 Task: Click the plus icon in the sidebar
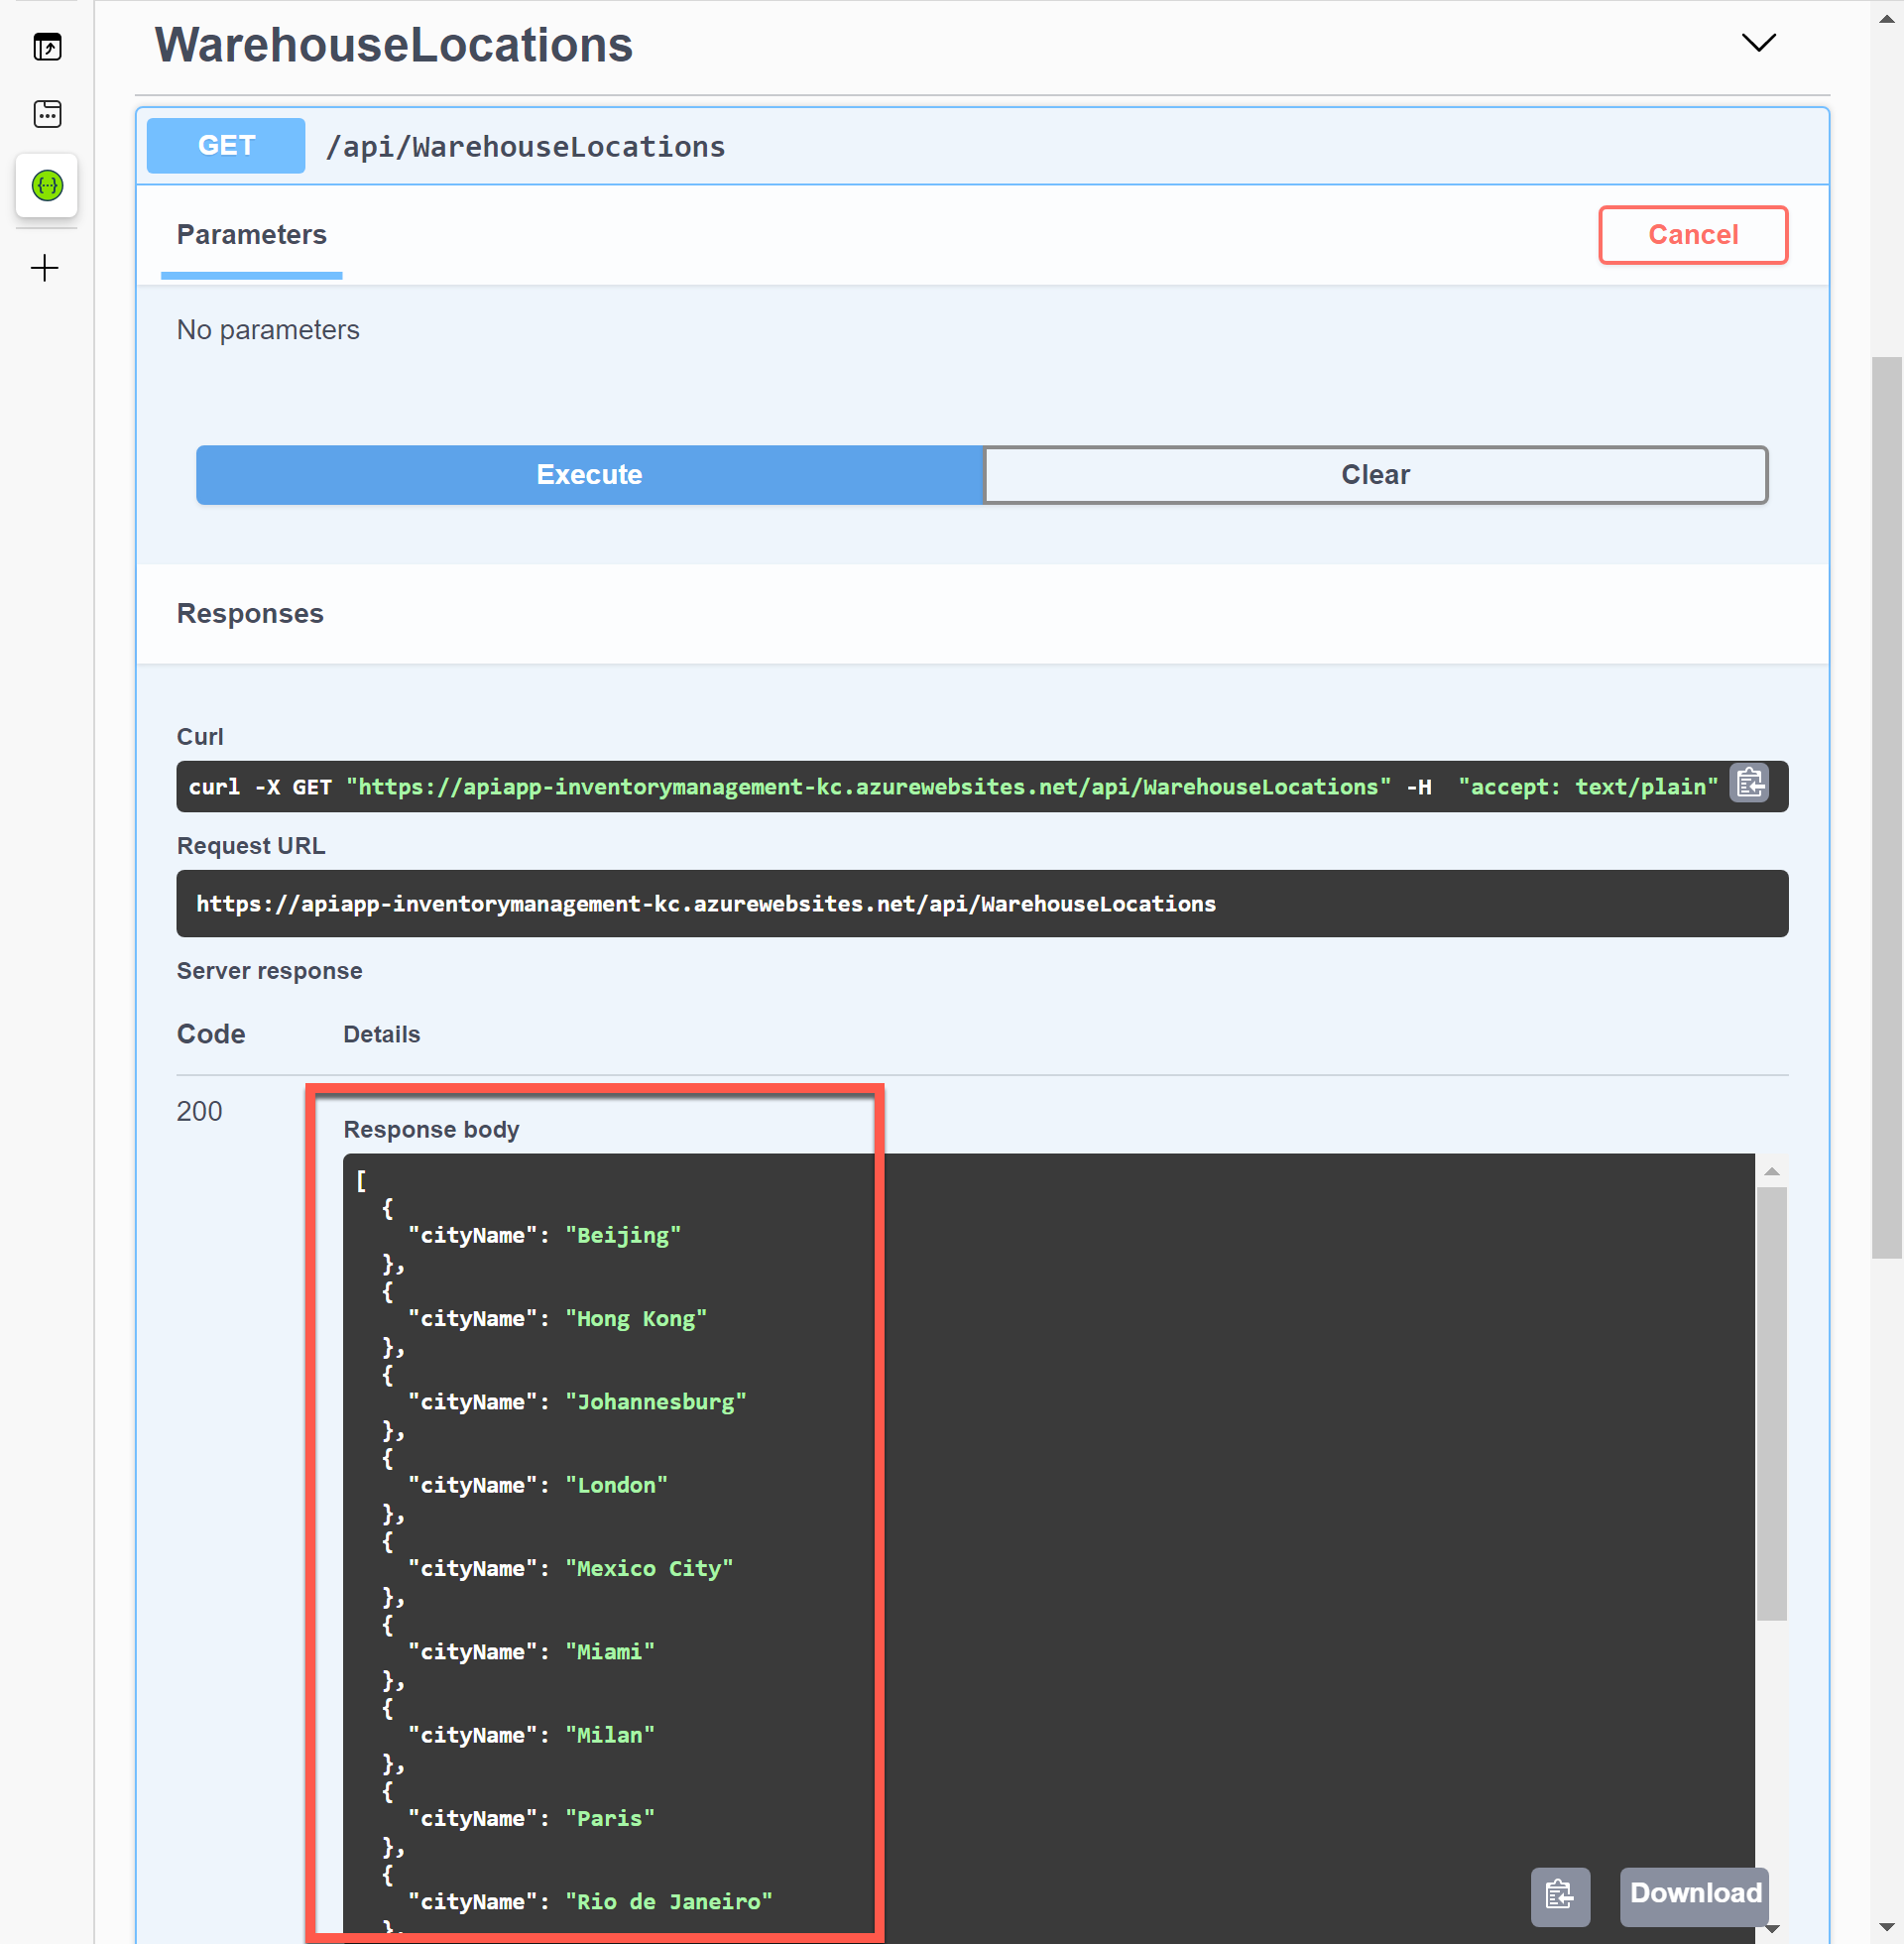click(45, 268)
